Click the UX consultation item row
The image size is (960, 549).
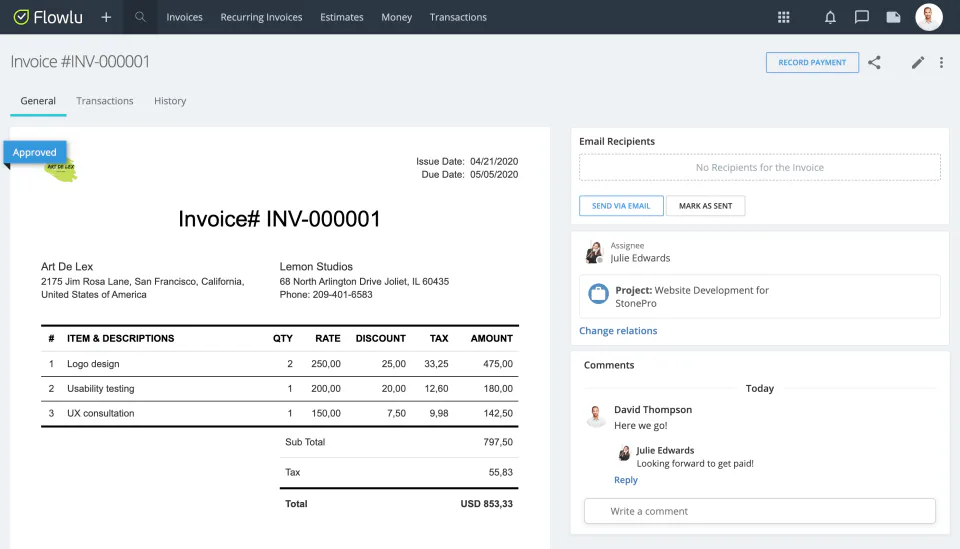(x=280, y=413)
